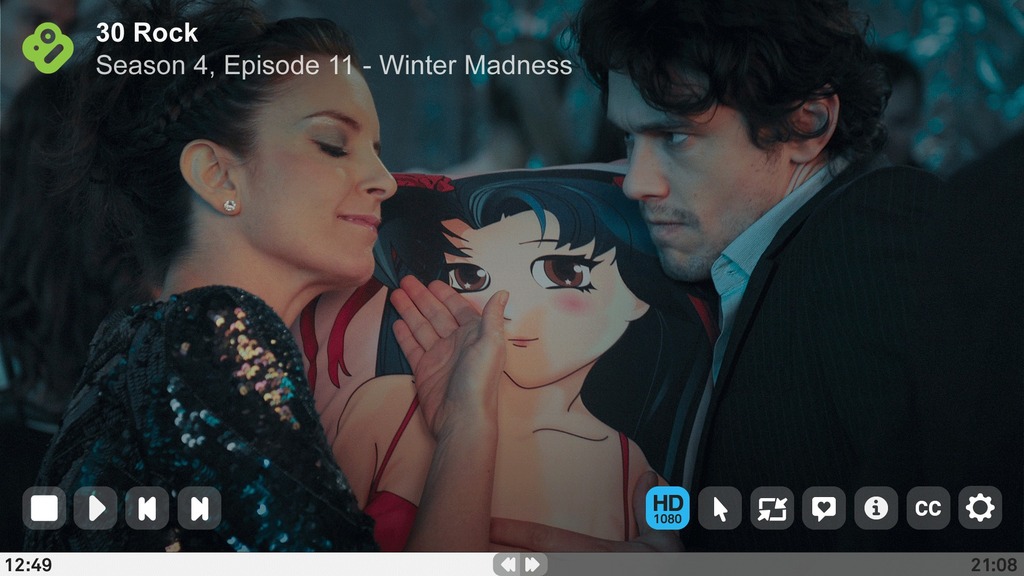Viewport: 1024px width, 576px height.
Task: Skip to the previous episode
Action: 148,508
